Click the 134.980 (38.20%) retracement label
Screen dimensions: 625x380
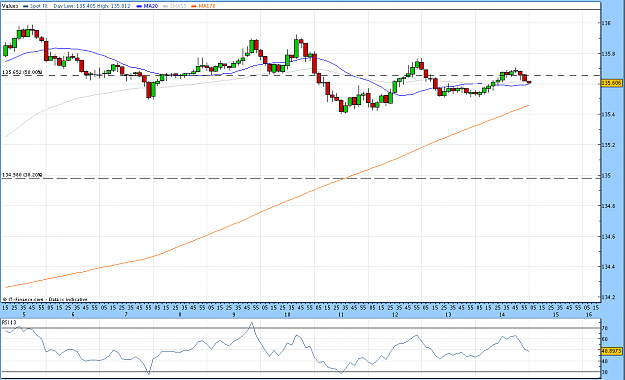pyautogui.click(x=22, y=175)
